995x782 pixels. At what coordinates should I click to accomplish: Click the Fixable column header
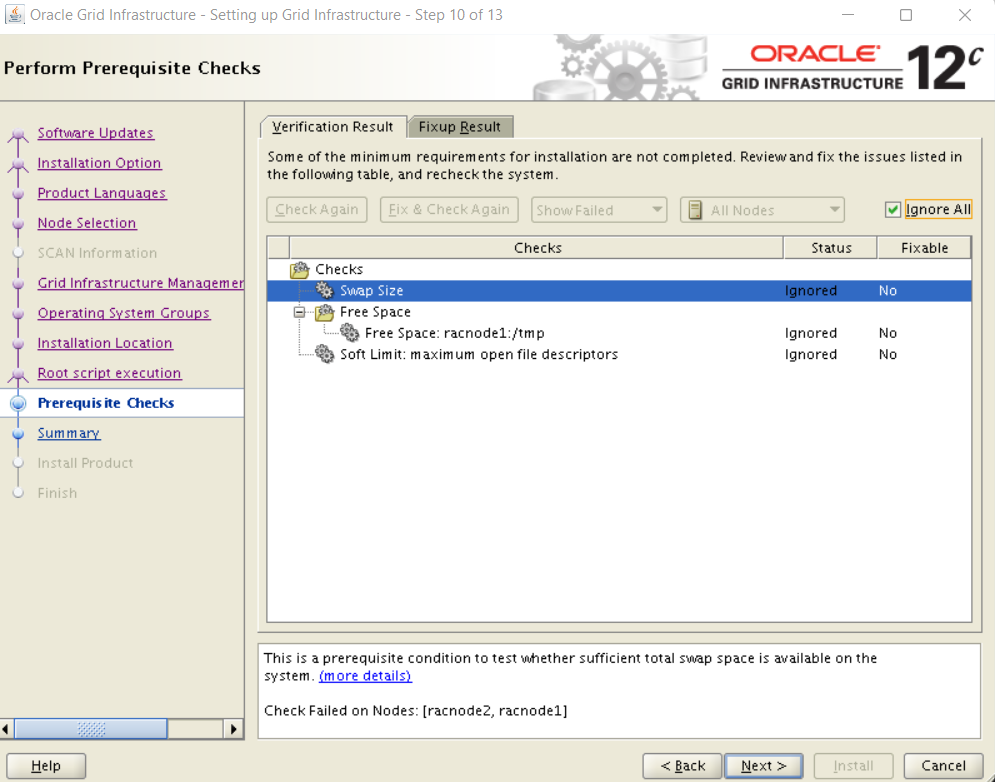point(924,248)
